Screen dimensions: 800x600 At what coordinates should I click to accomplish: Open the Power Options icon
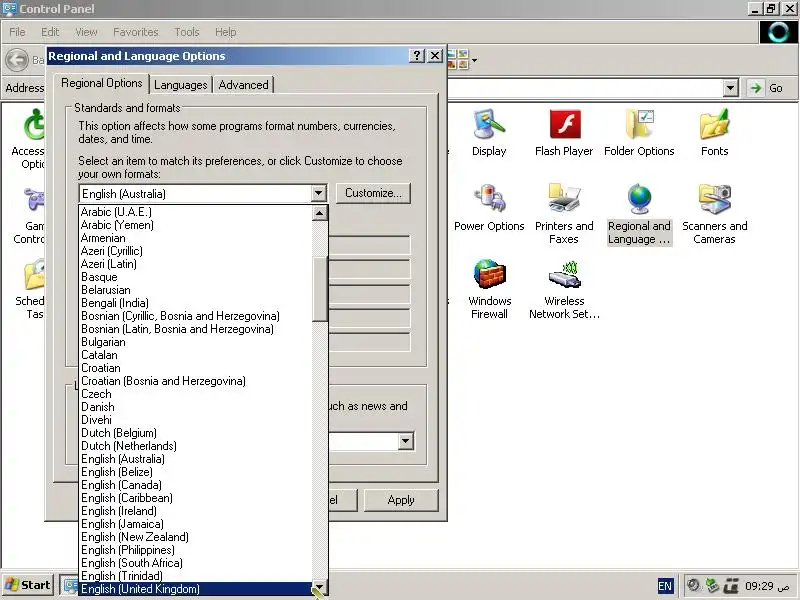point(489,208)
